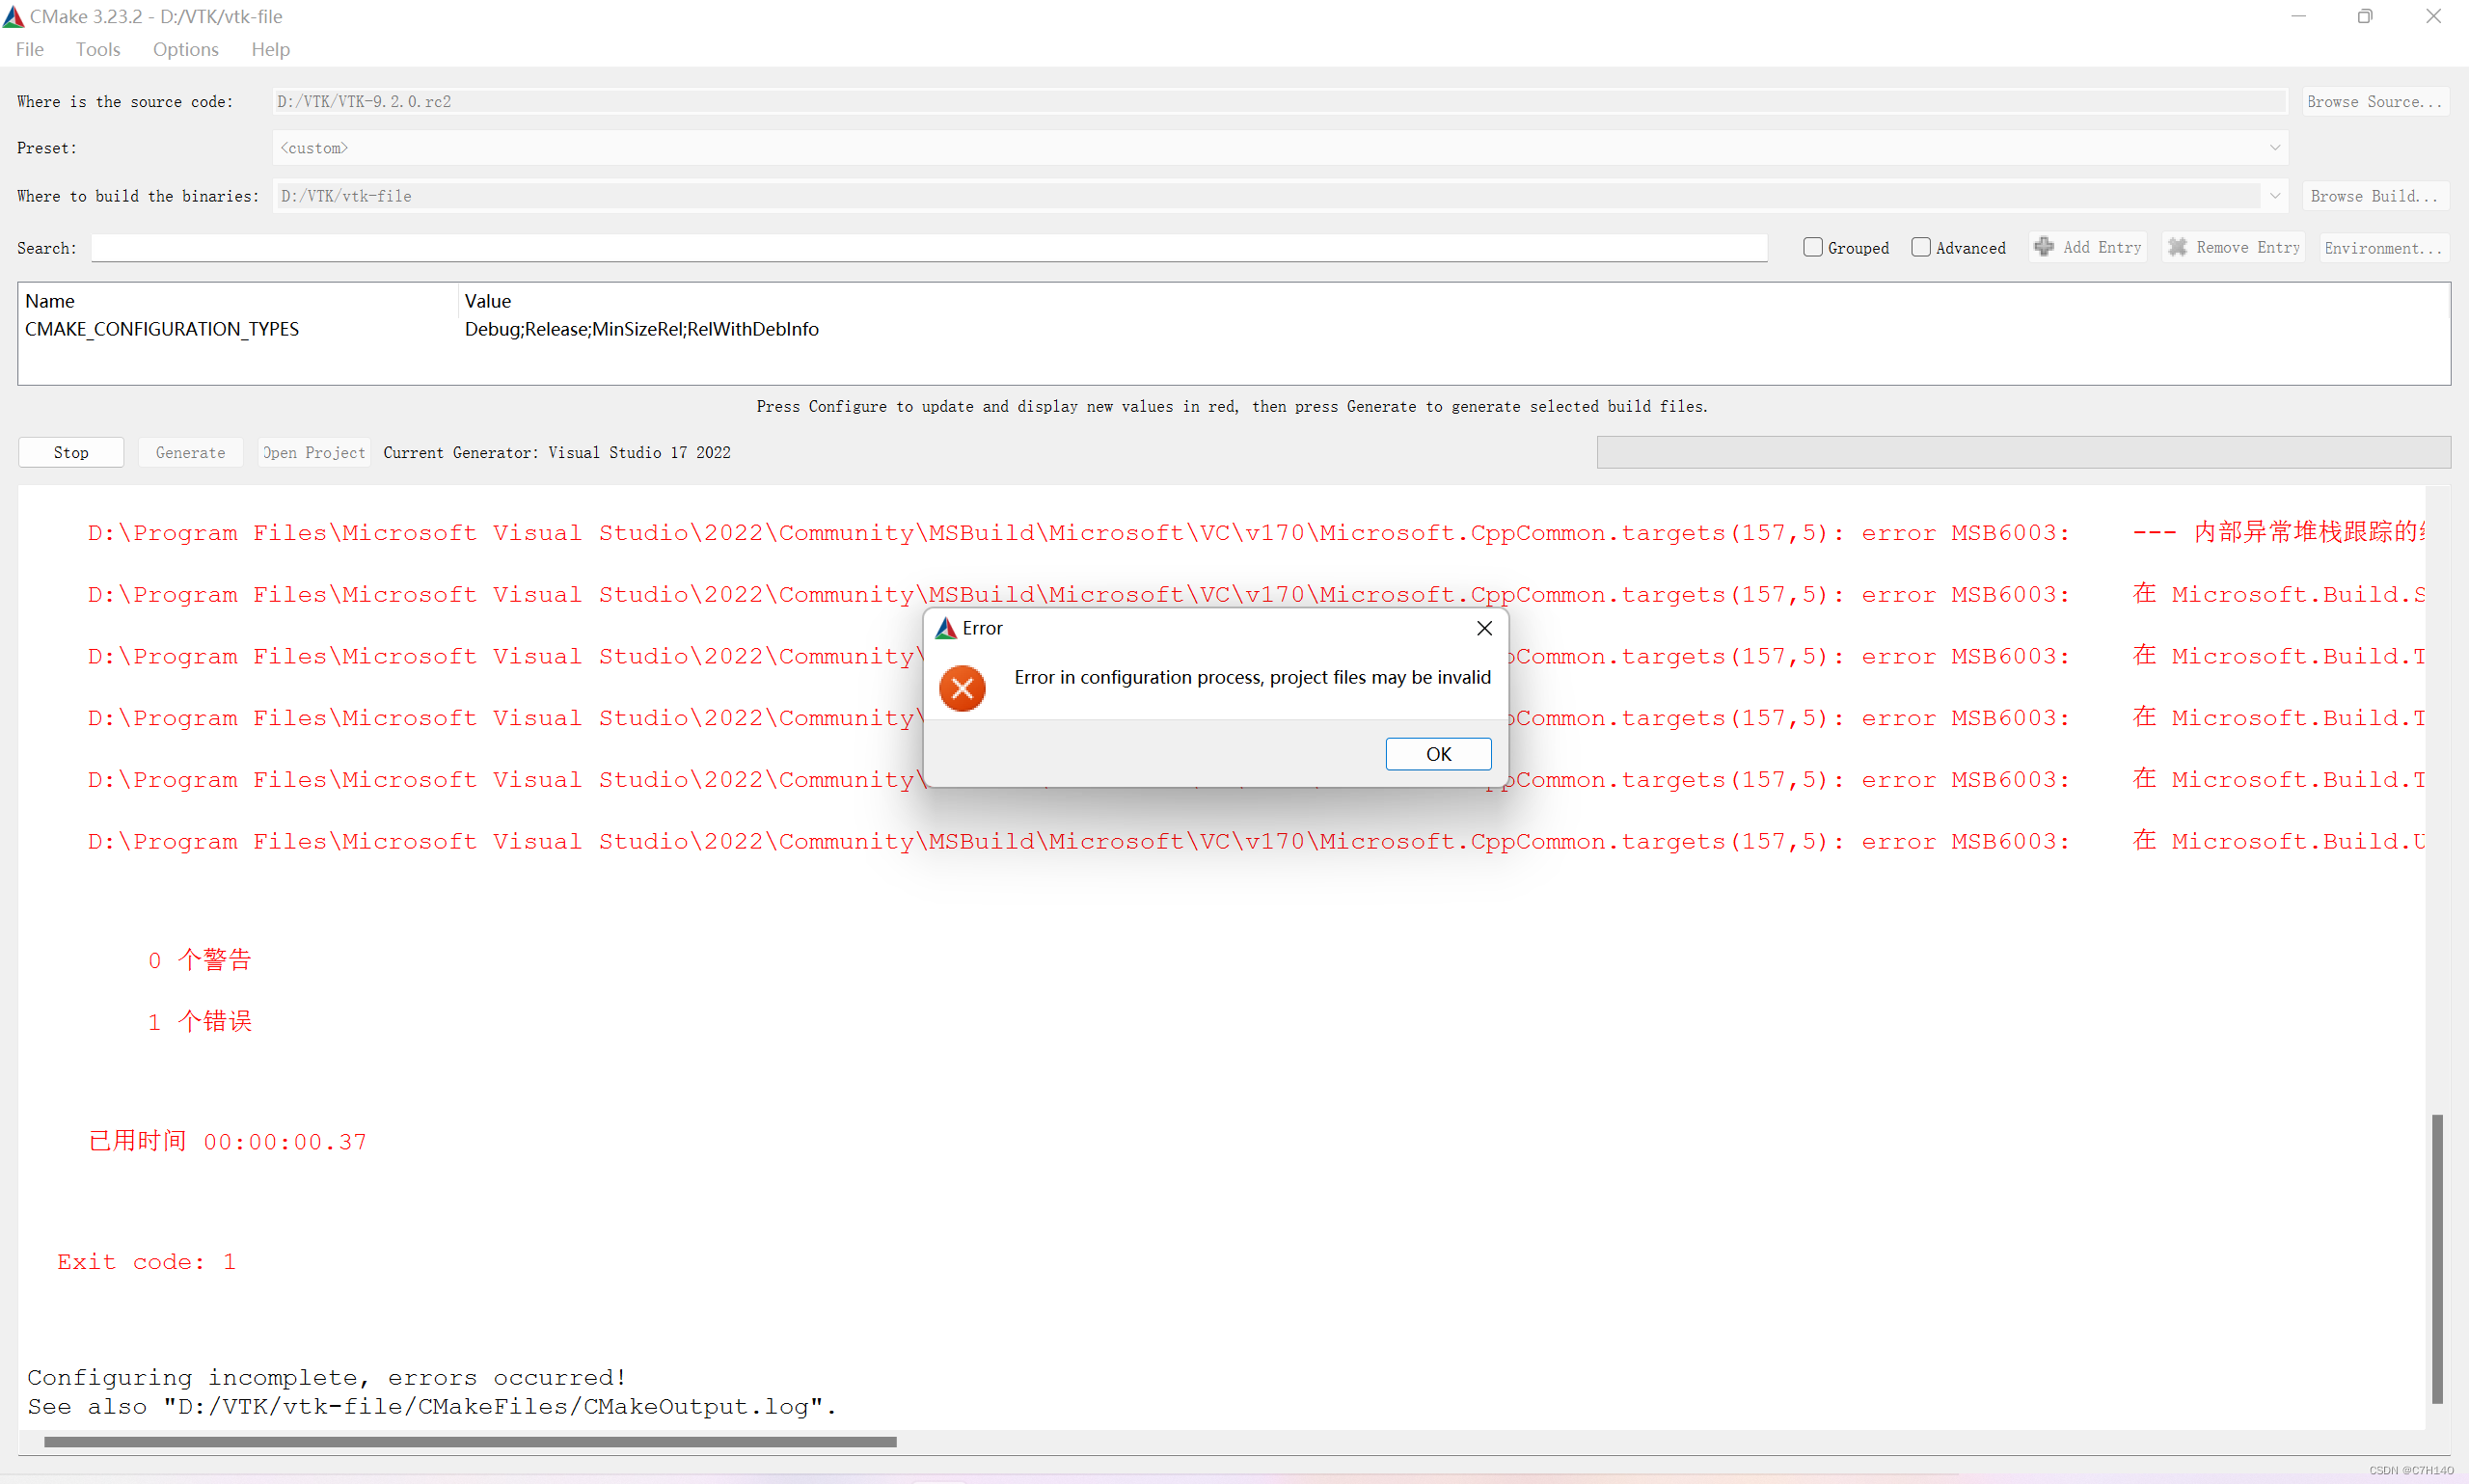Open the Tools menu
The image size is (2469, 1484).
click(x=97, y=49)
